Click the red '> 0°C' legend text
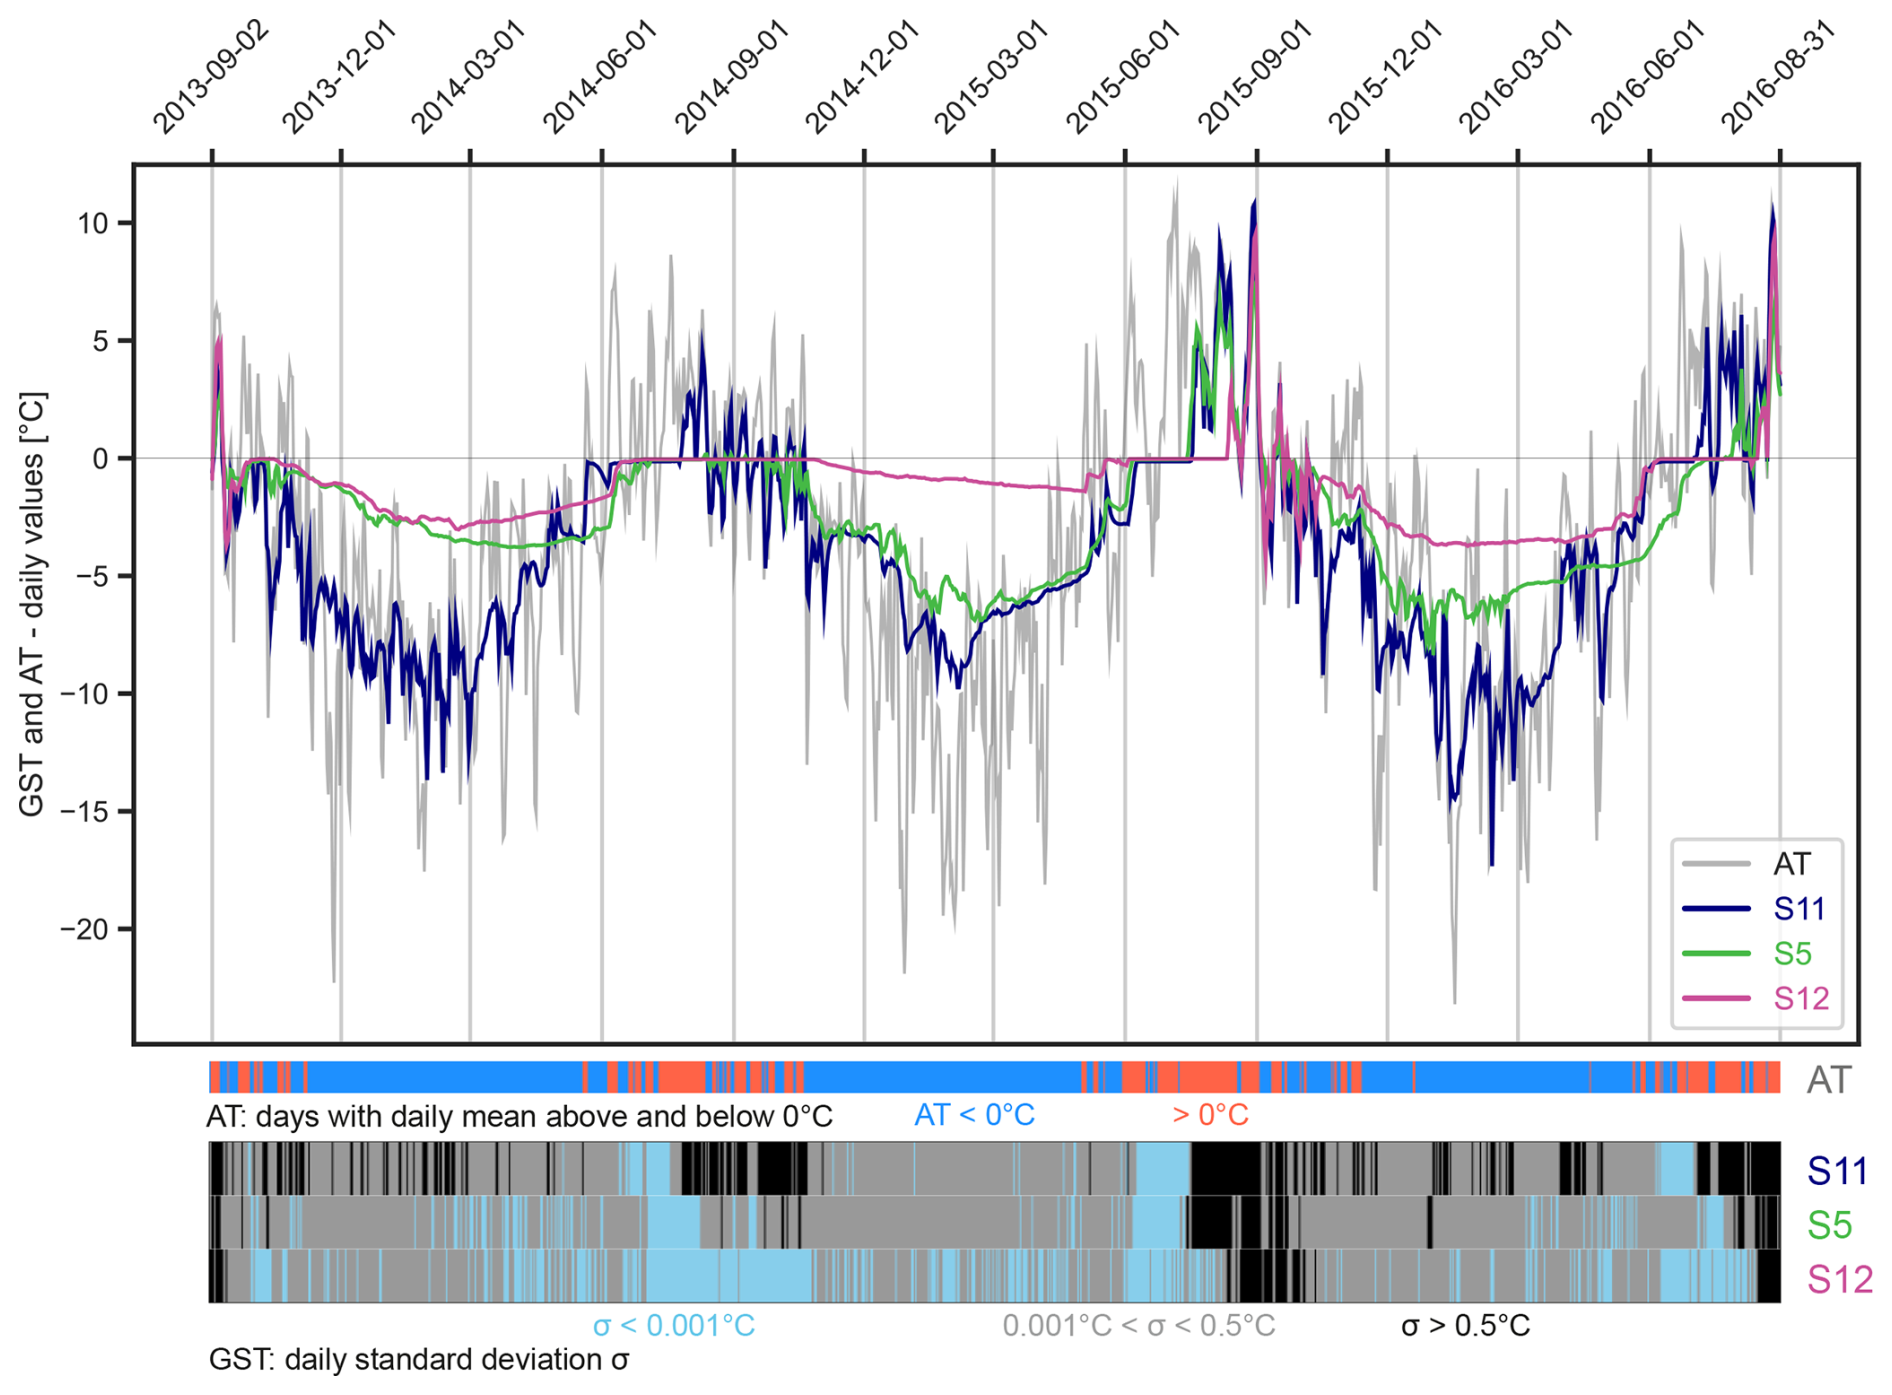The image size is (1892, 1395). pyautogui.click(x=1210, y=1115)
